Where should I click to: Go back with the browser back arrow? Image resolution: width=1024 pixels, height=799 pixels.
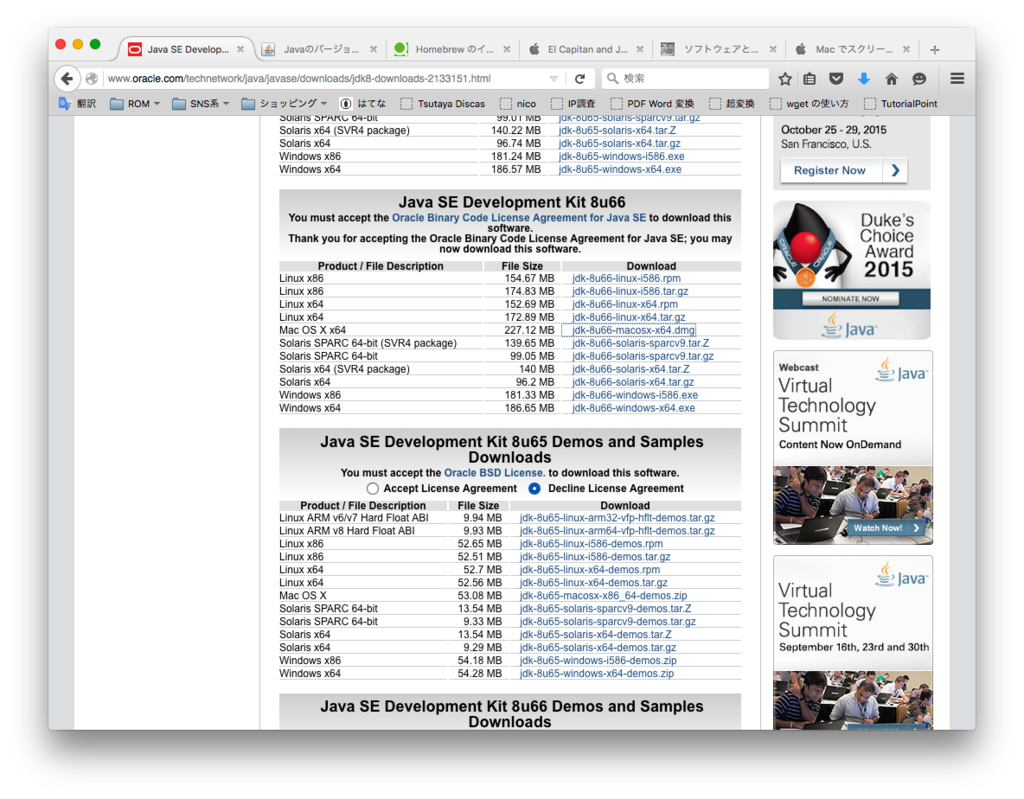click(67, 78)
